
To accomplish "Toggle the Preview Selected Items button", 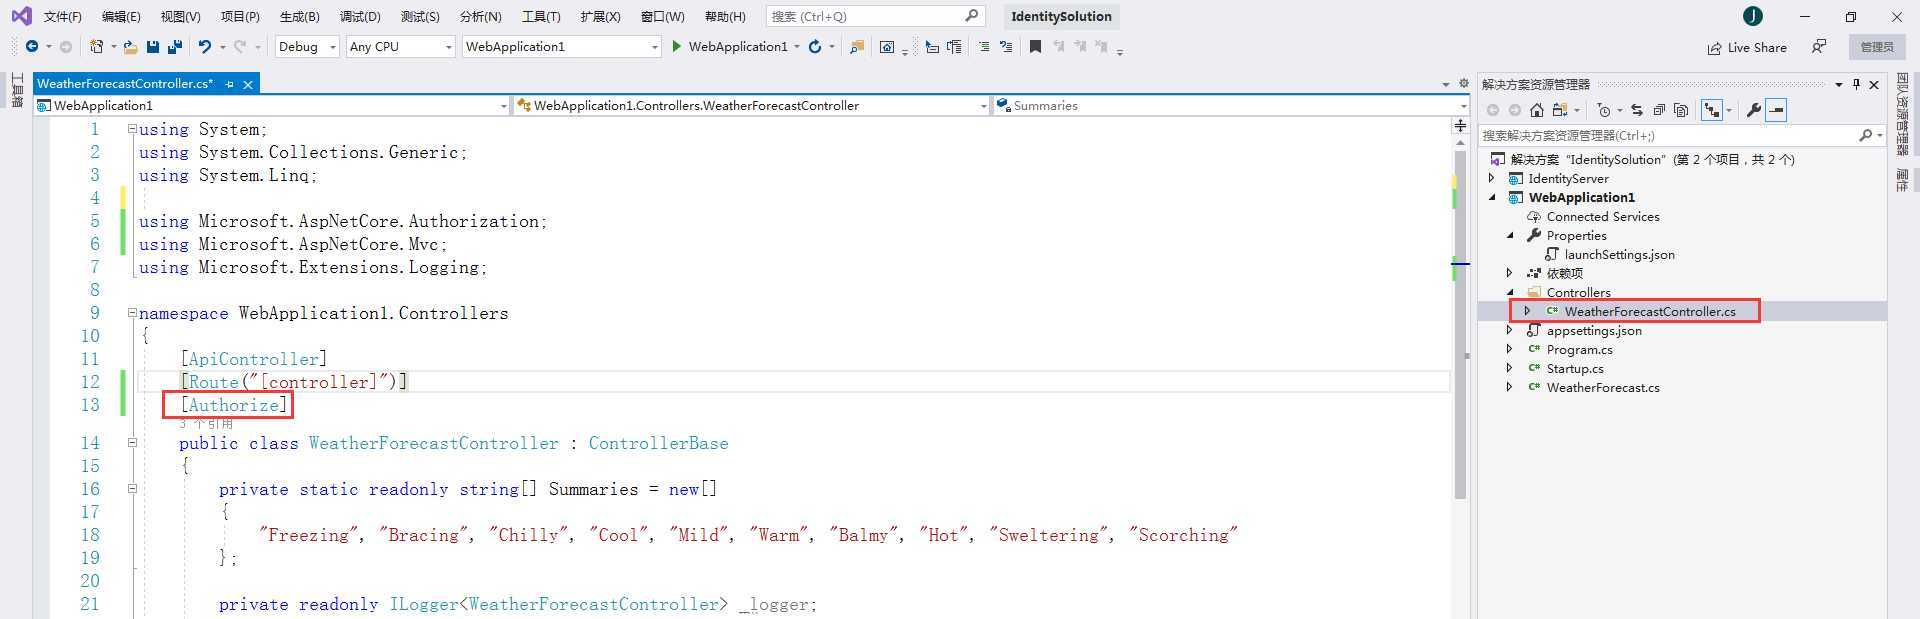I will 1776,110.
